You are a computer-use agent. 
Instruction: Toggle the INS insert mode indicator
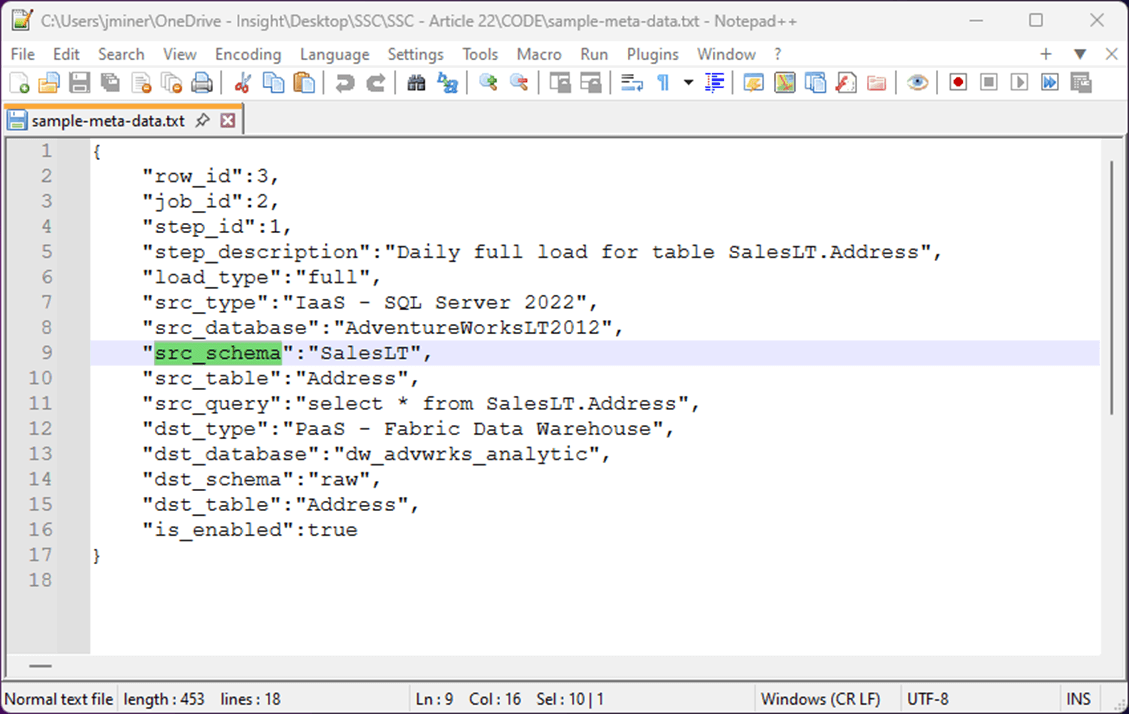(x=1078, y=699)
